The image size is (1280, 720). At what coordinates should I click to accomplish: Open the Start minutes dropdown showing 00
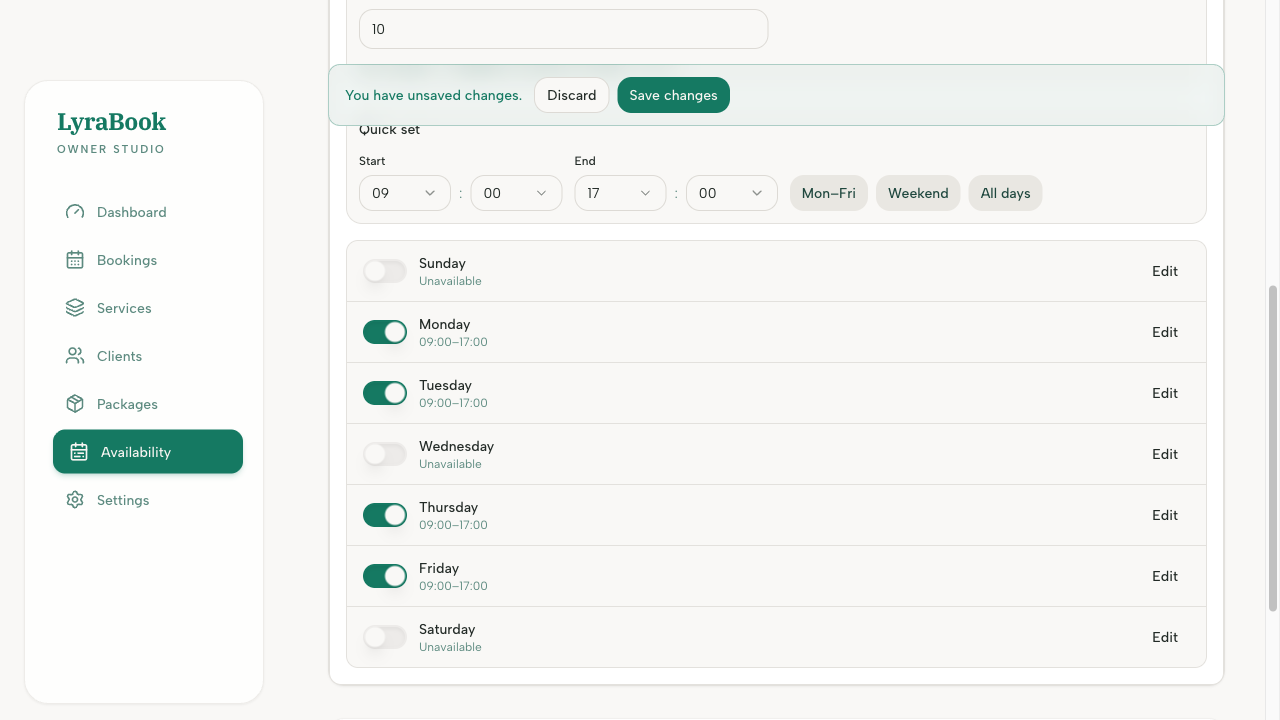pos(516,193)
